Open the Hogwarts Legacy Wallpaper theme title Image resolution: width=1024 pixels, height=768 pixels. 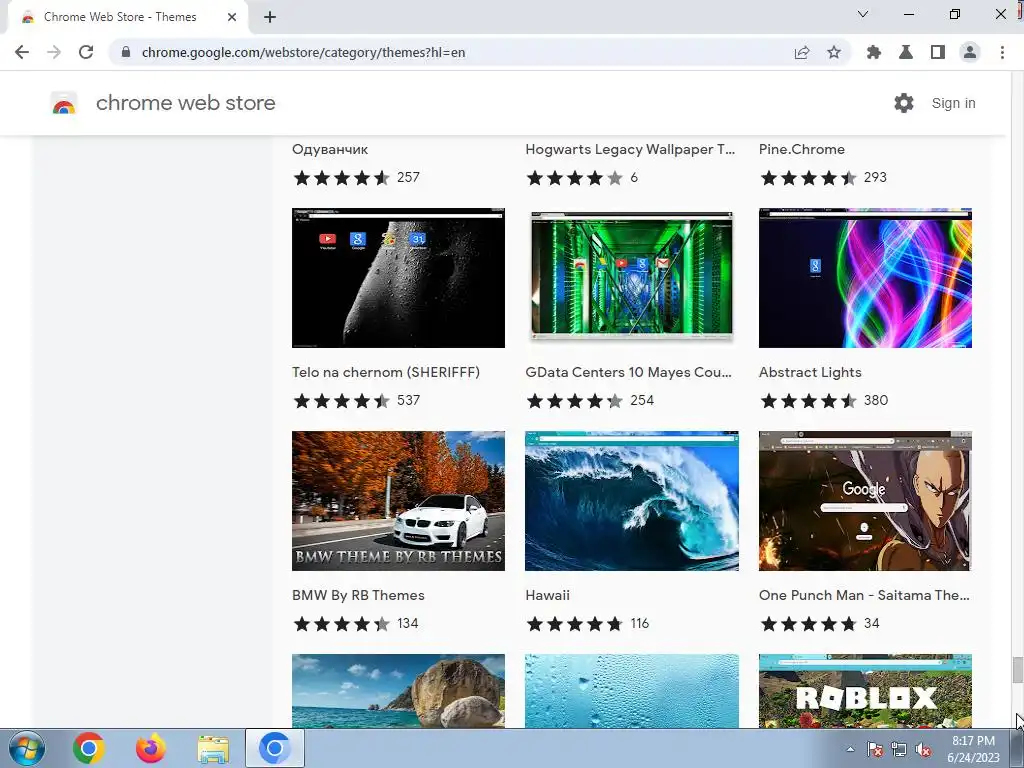coord(630,149)
